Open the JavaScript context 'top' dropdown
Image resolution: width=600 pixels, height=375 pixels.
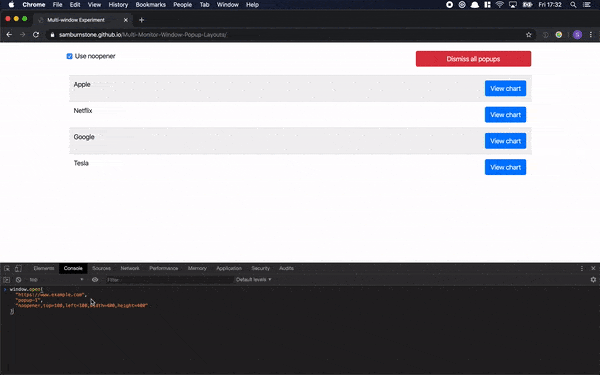coord(56,280)
